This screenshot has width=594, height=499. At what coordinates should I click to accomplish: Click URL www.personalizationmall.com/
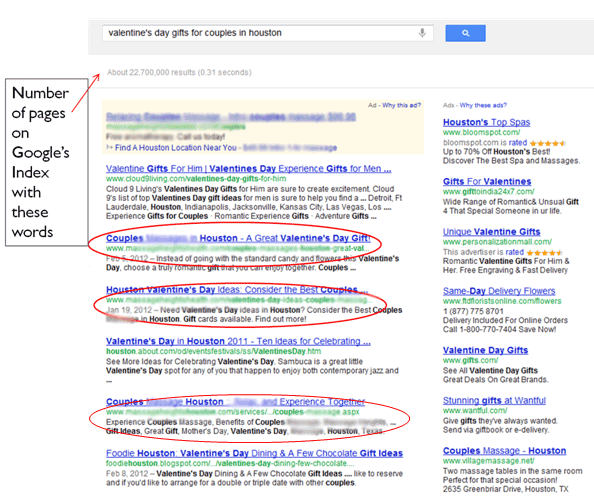pyautogui.click(x=497, y=242)
